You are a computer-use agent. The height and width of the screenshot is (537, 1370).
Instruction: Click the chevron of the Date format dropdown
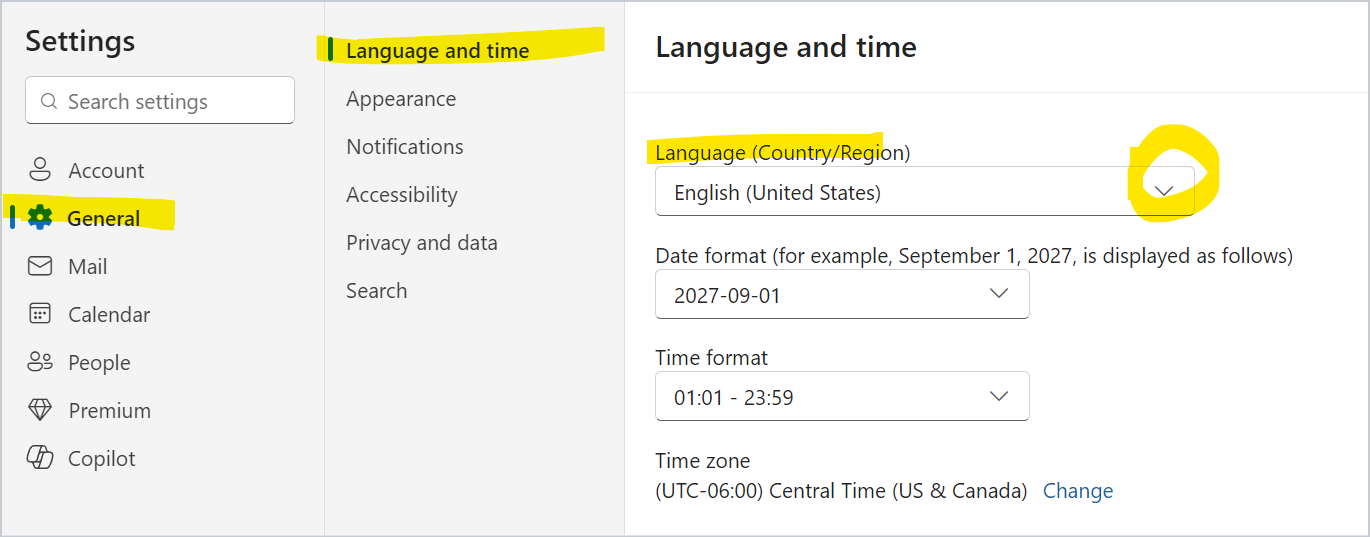[998, 293]
